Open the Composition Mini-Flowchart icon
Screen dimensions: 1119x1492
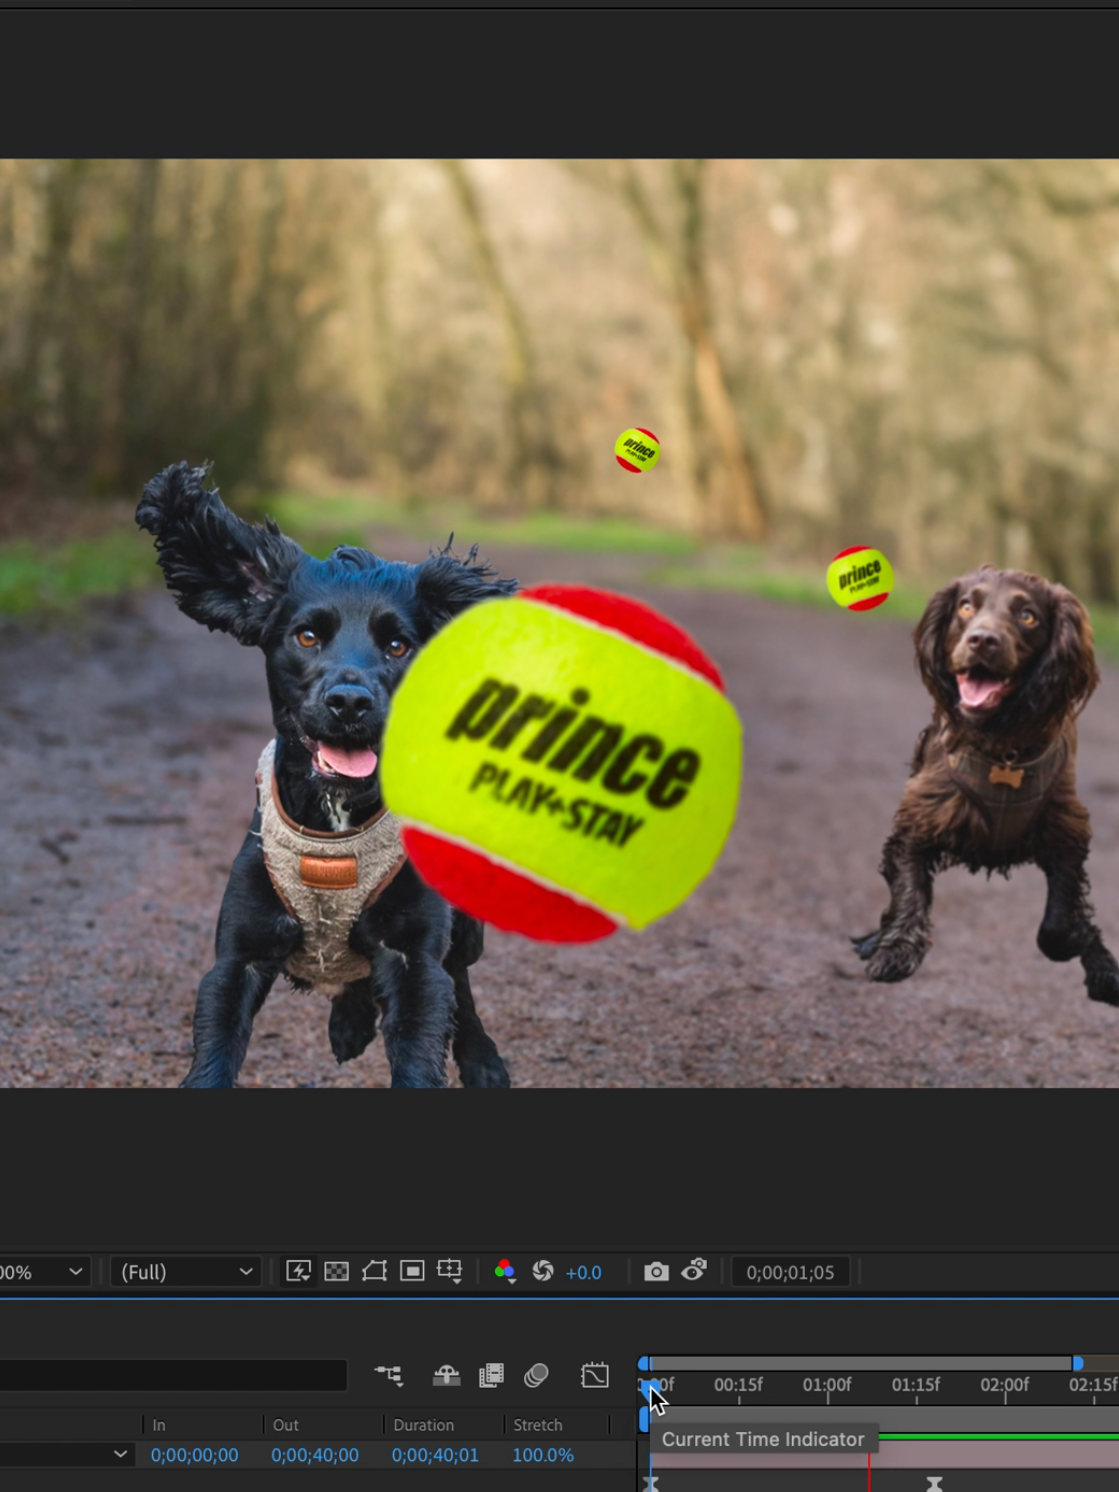[x=389, y=1376]
